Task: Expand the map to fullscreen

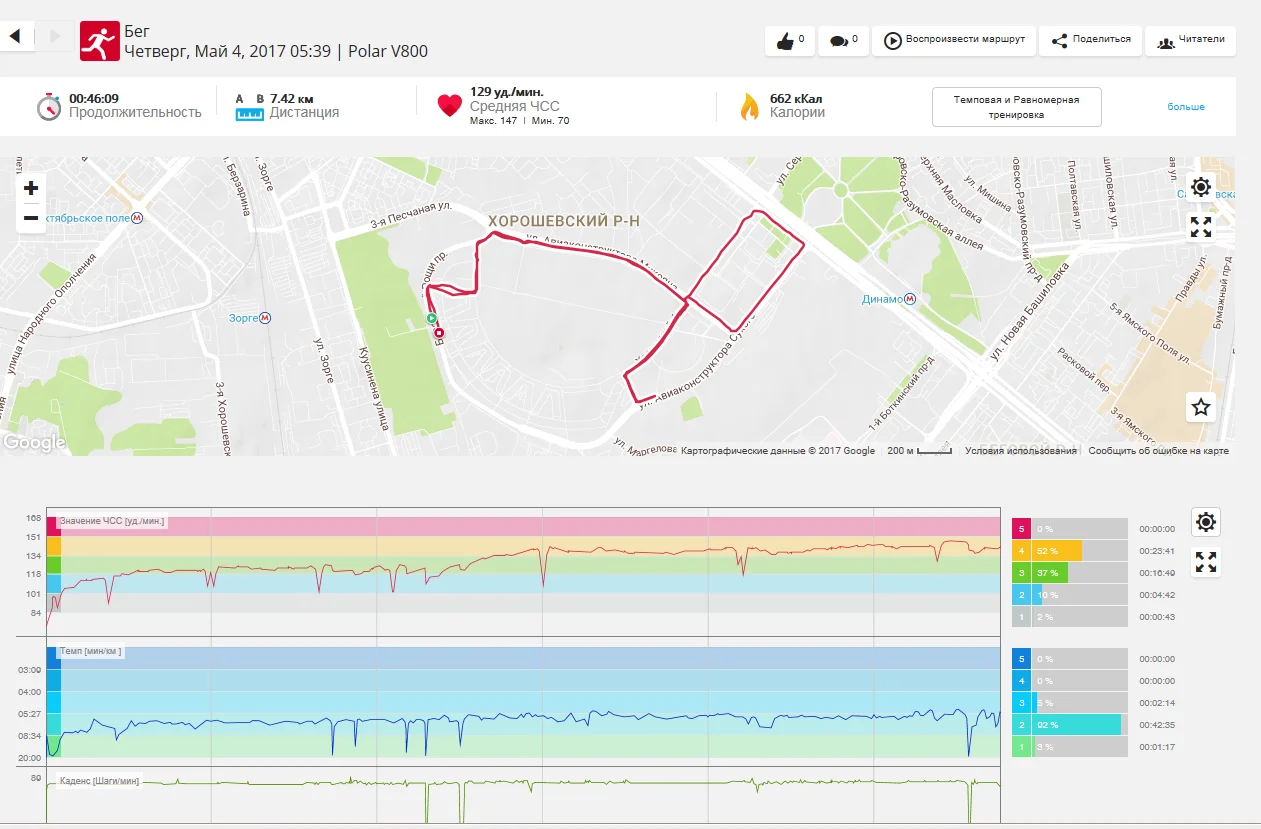Action: pyautogui.click(x=1201, y=227)
